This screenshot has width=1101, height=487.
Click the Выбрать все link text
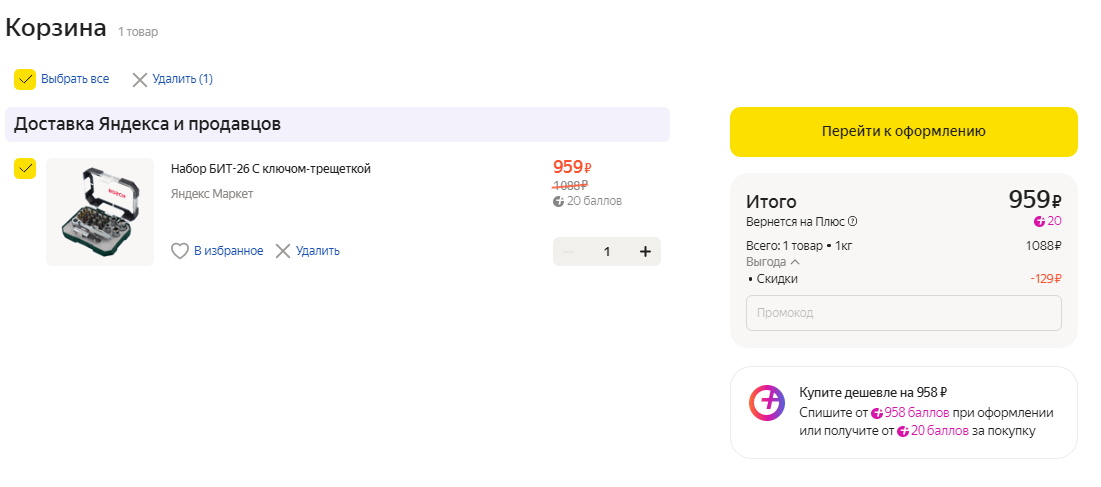pos(75,79)
